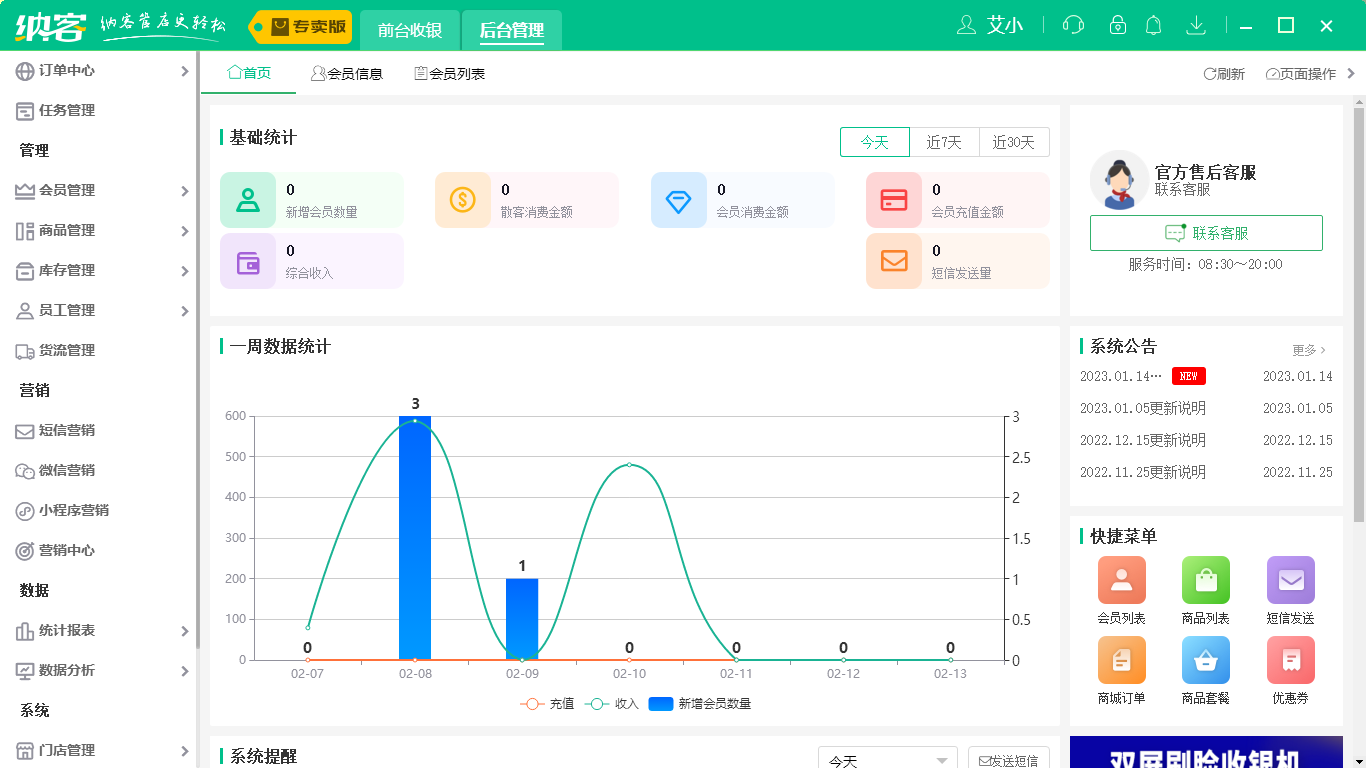Image resolution: width=1366 pixels, height=768 pixels.
Task: Switch to the 会员信息 tab
Action: [348, 73]
